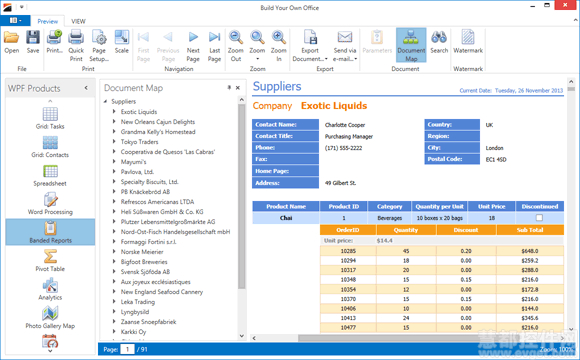This screenshot has width=580, height=360.
Task: Open Send via e-mail dropdown arrow
Action: click(x=355, y=59)
